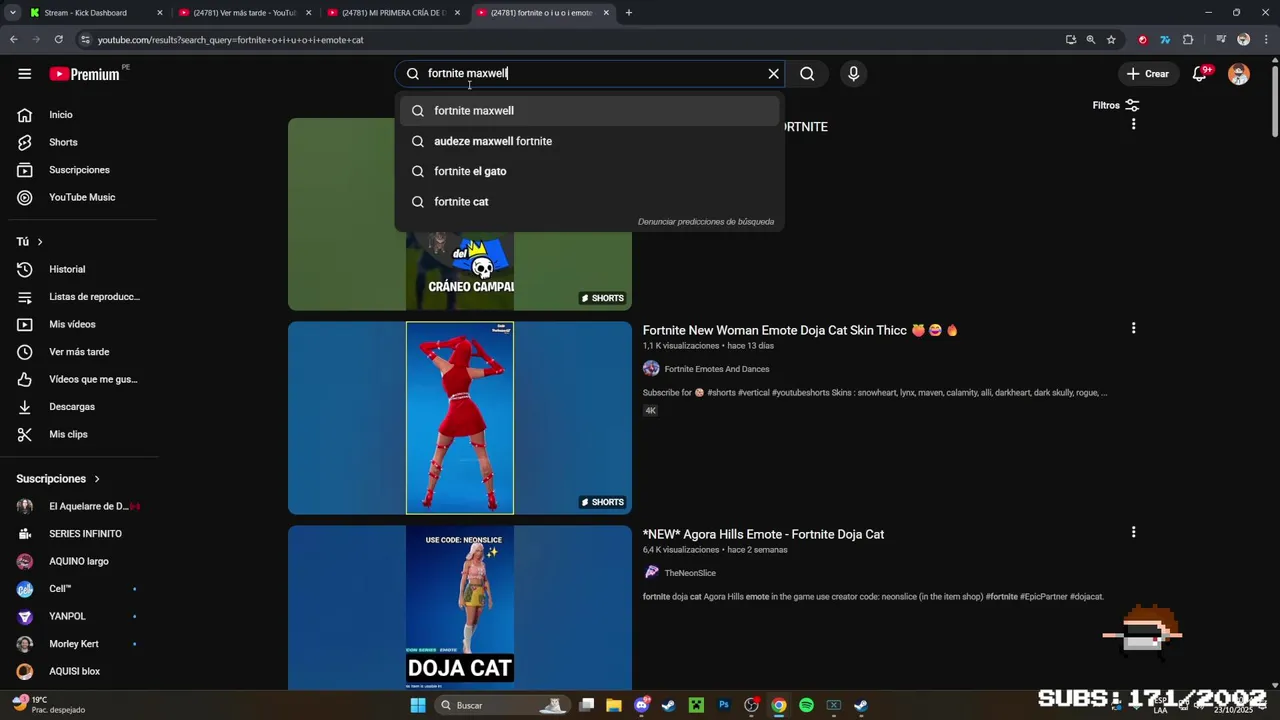Open the Crear upload menu
1280x720 pixels.
(x=1147, y=74)
